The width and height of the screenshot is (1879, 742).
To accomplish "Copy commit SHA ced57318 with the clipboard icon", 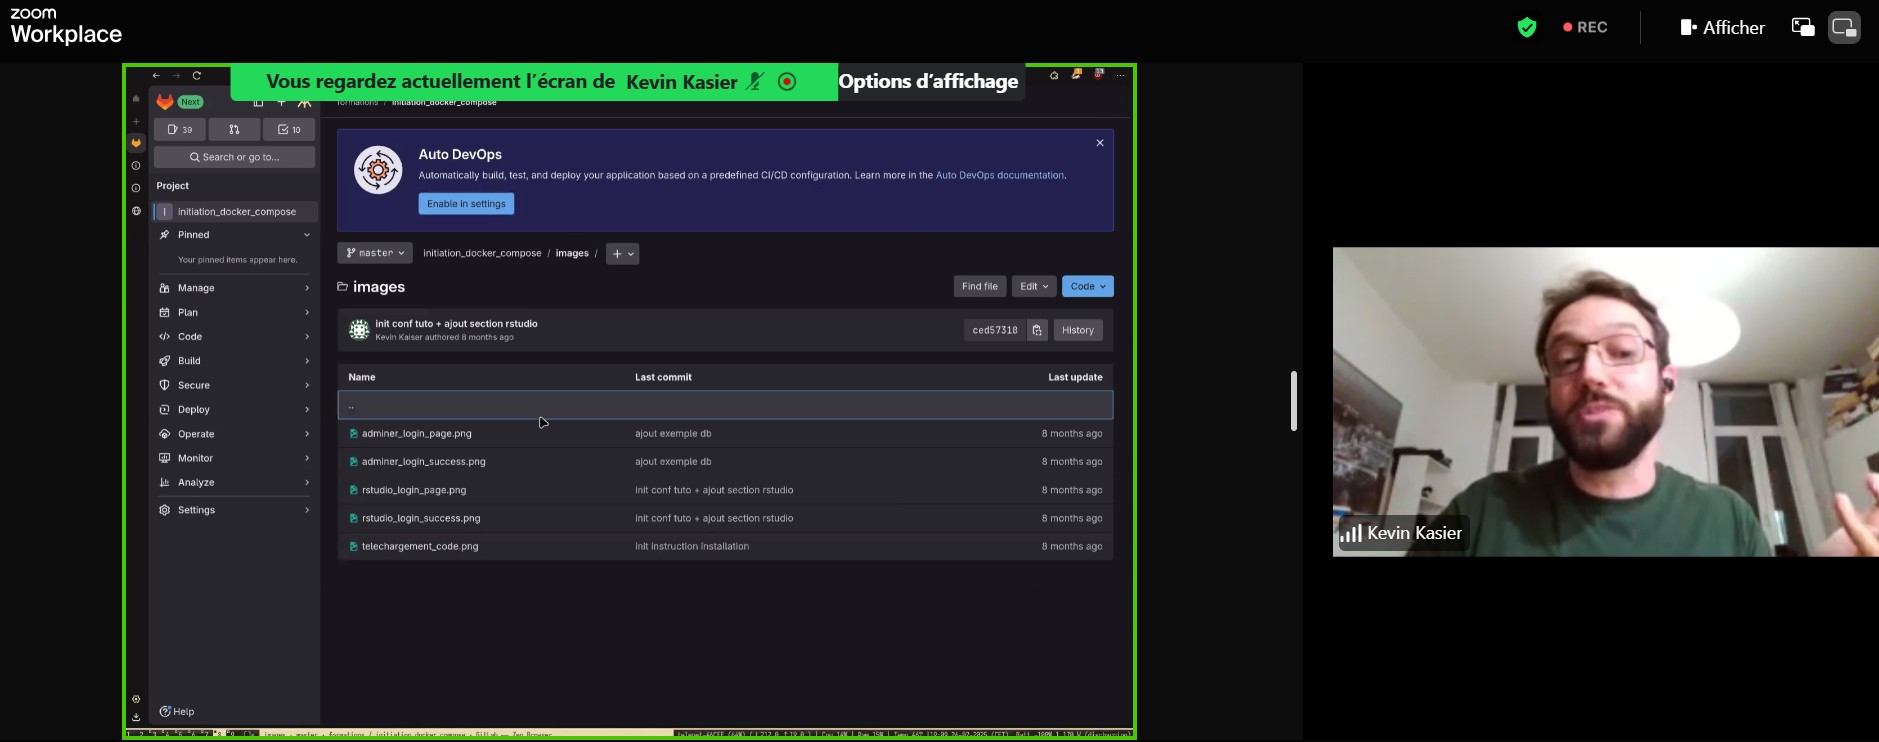I will coord(1037,330).
